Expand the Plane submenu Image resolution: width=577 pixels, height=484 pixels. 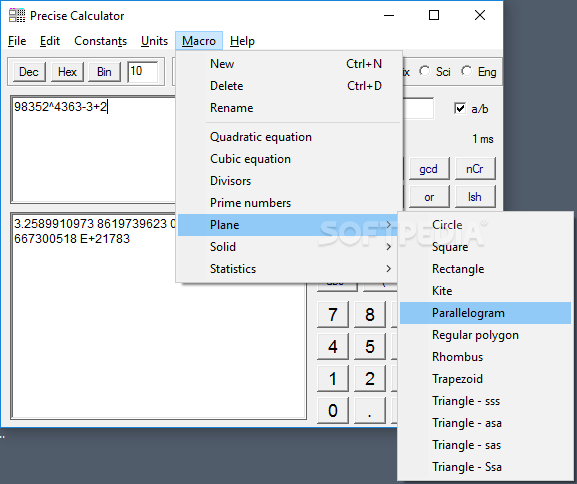(287, 225)
